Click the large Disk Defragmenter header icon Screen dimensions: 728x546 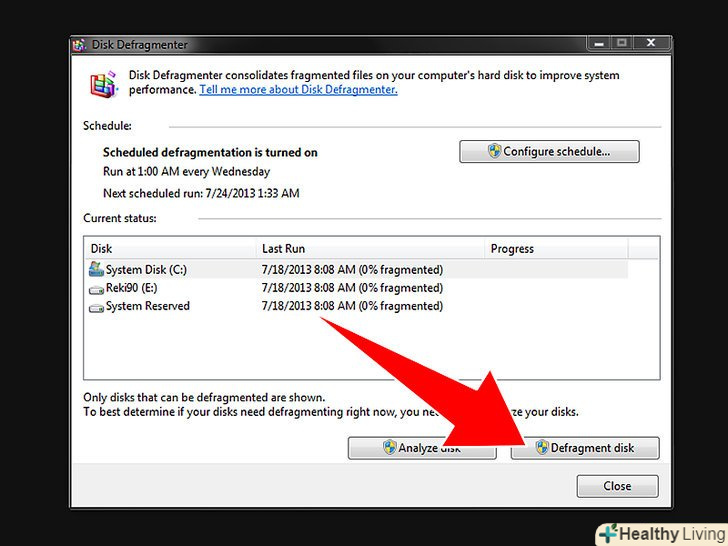point(104,84)
